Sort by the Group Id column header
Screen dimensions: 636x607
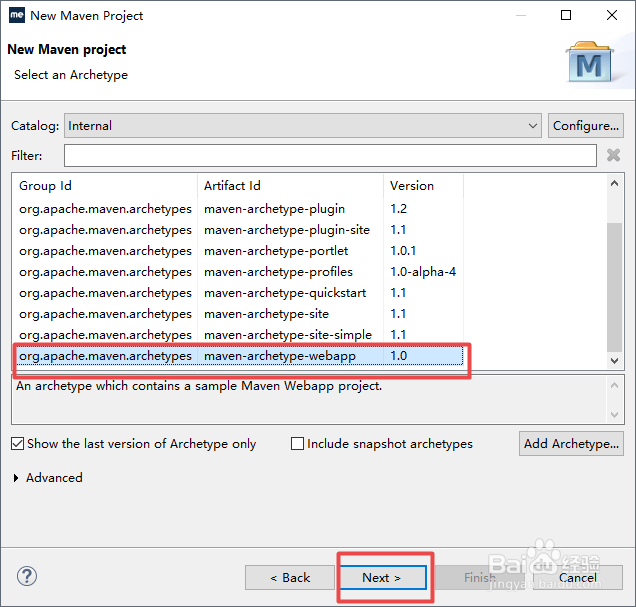click(x=105, y=186)
